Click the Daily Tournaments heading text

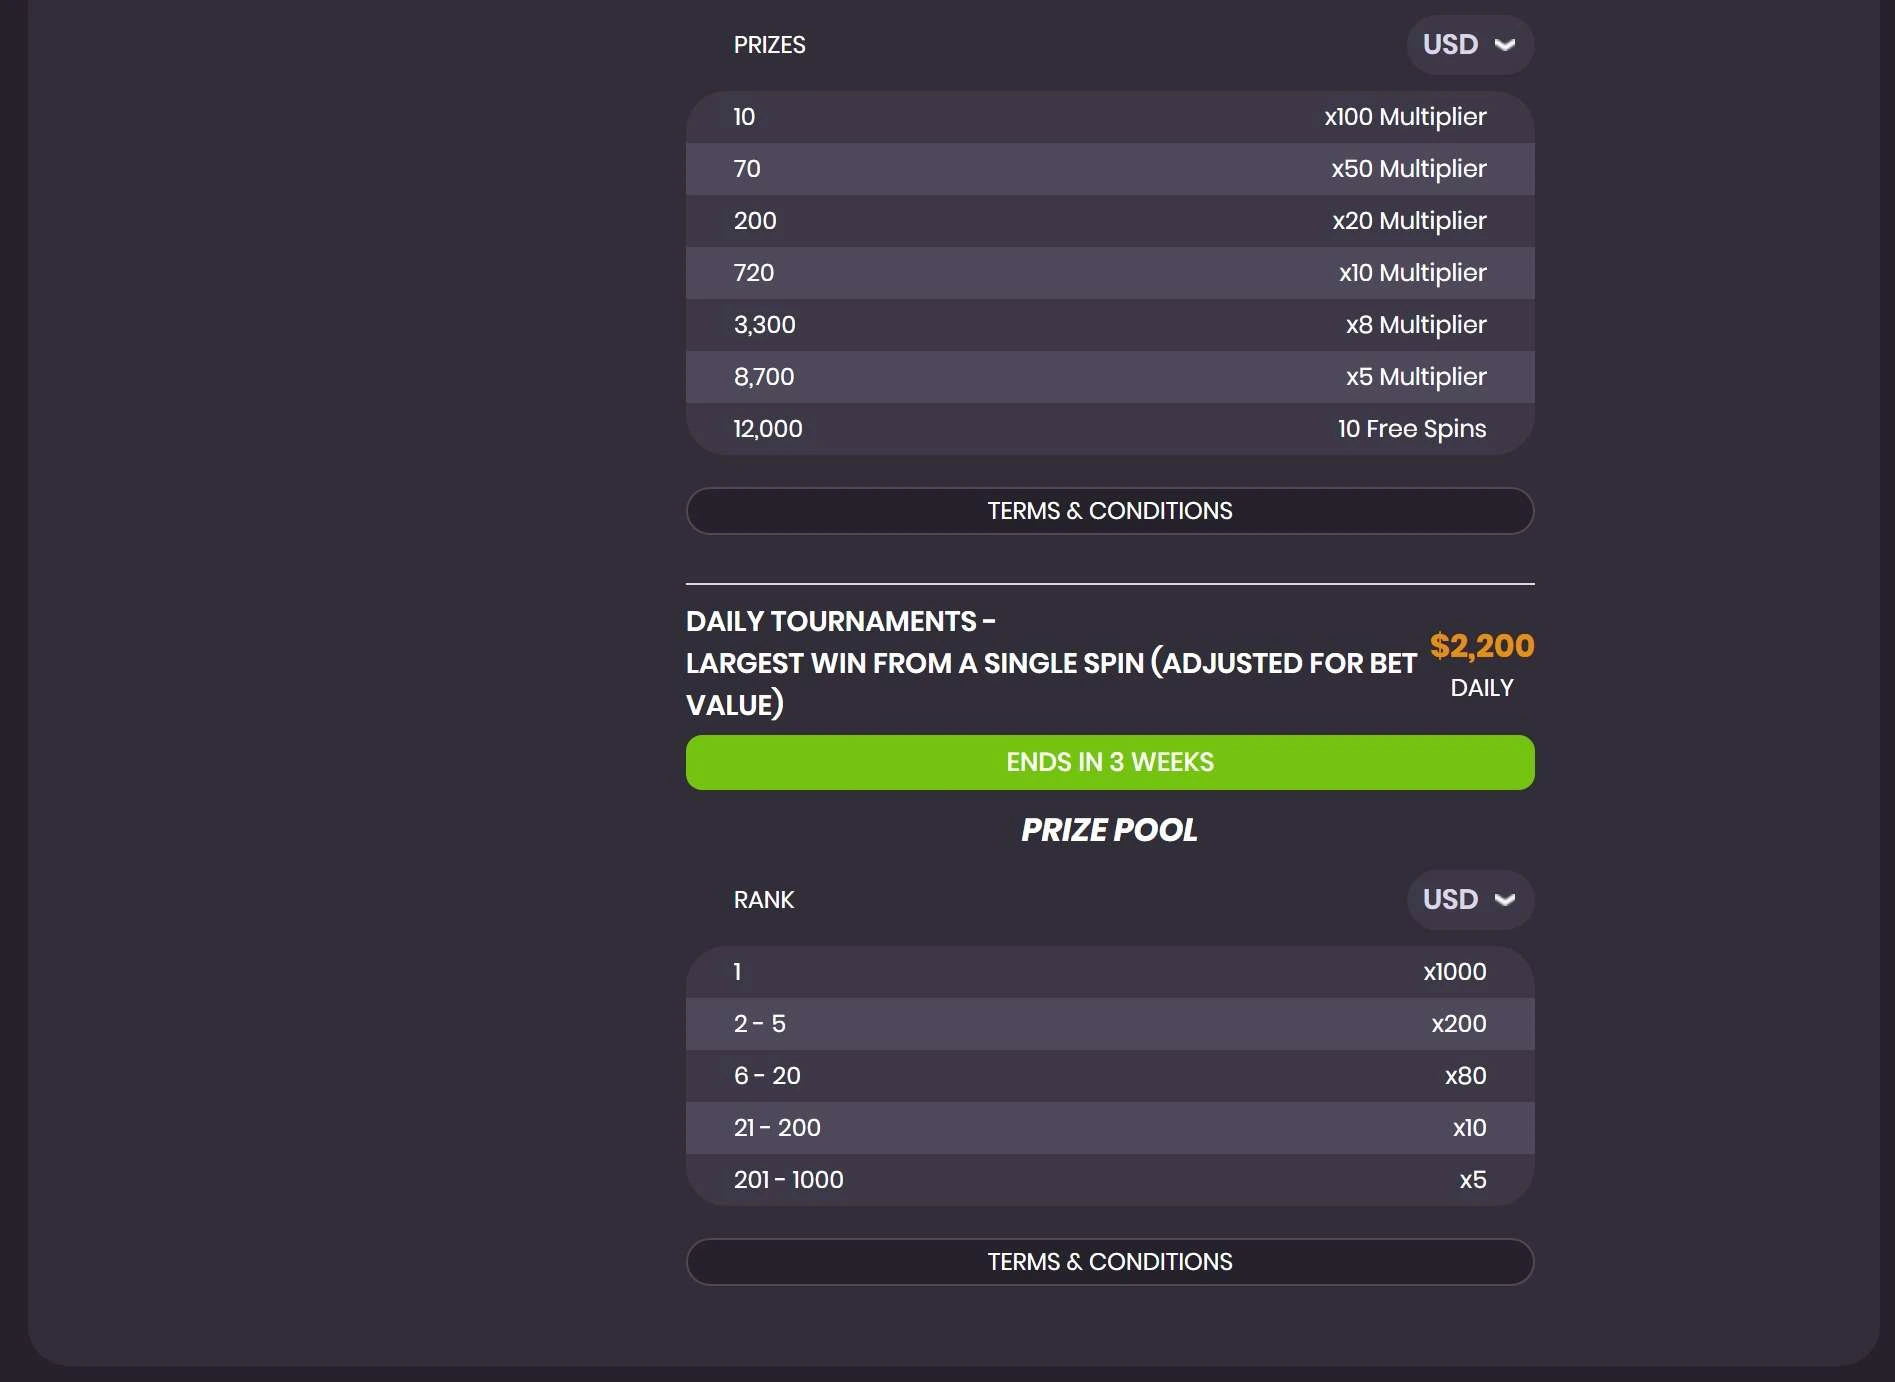click(1050, 663)
